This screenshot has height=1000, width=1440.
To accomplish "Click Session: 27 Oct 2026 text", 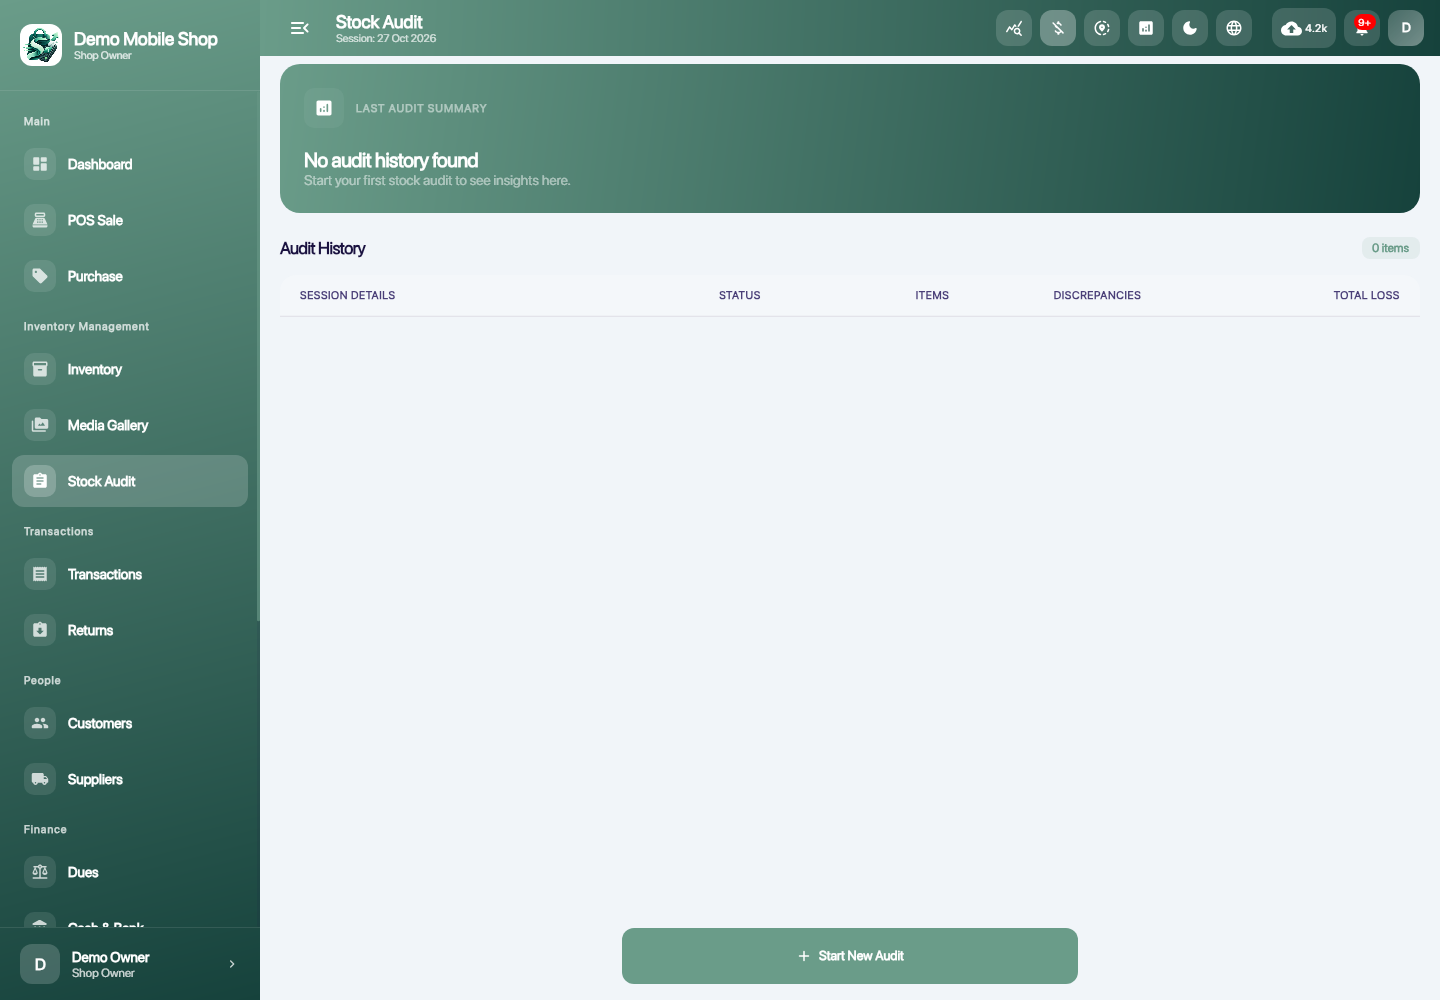I will (386, 39).
